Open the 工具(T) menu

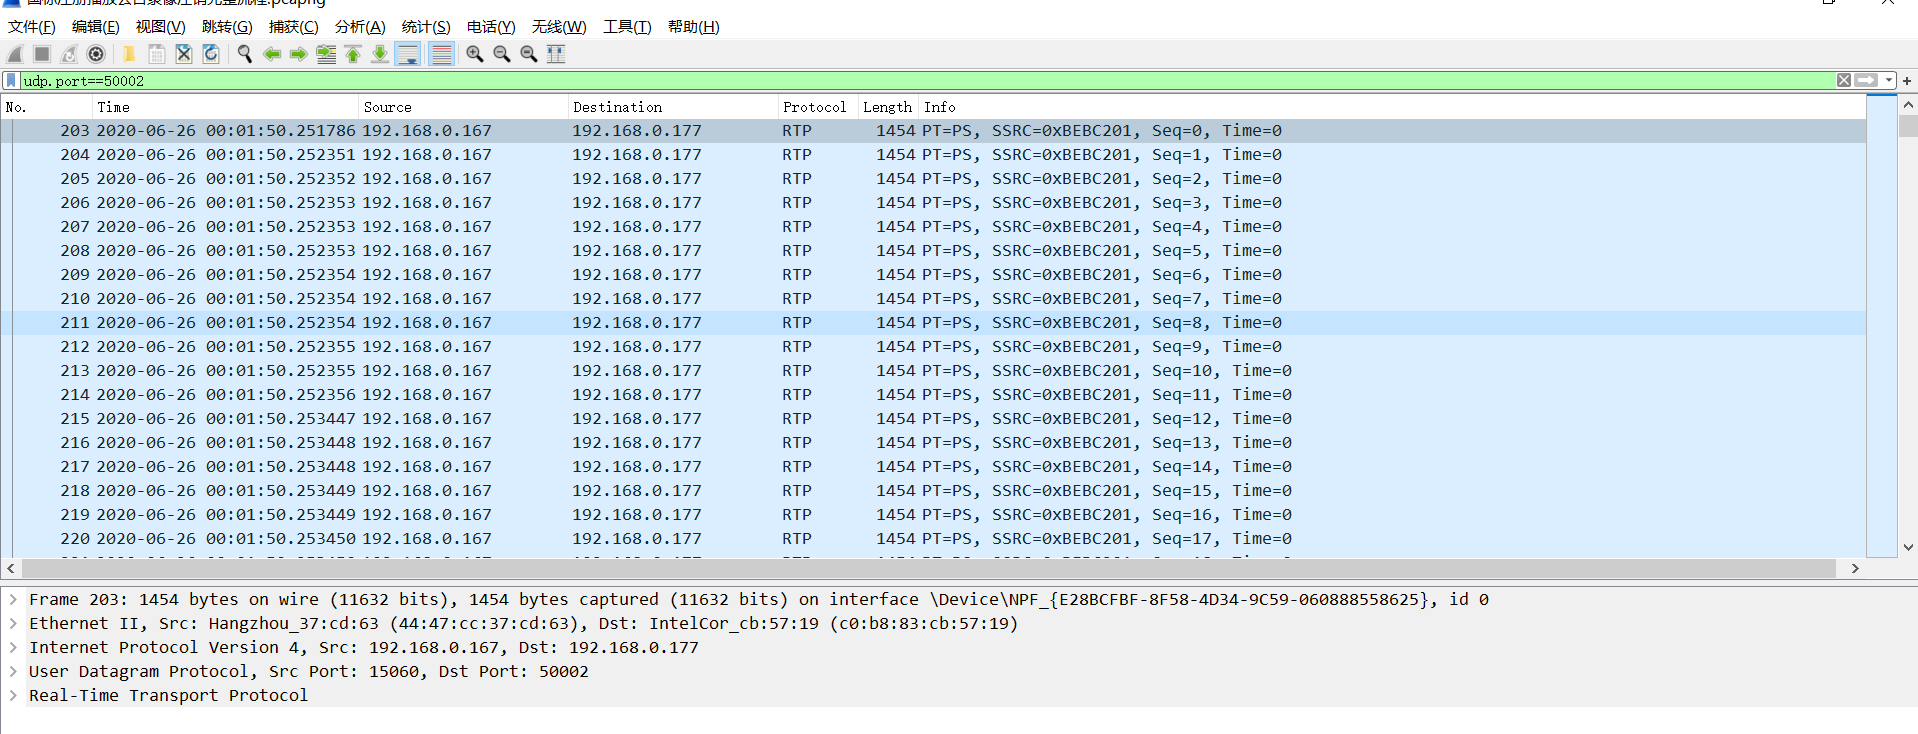pos(627,27)
